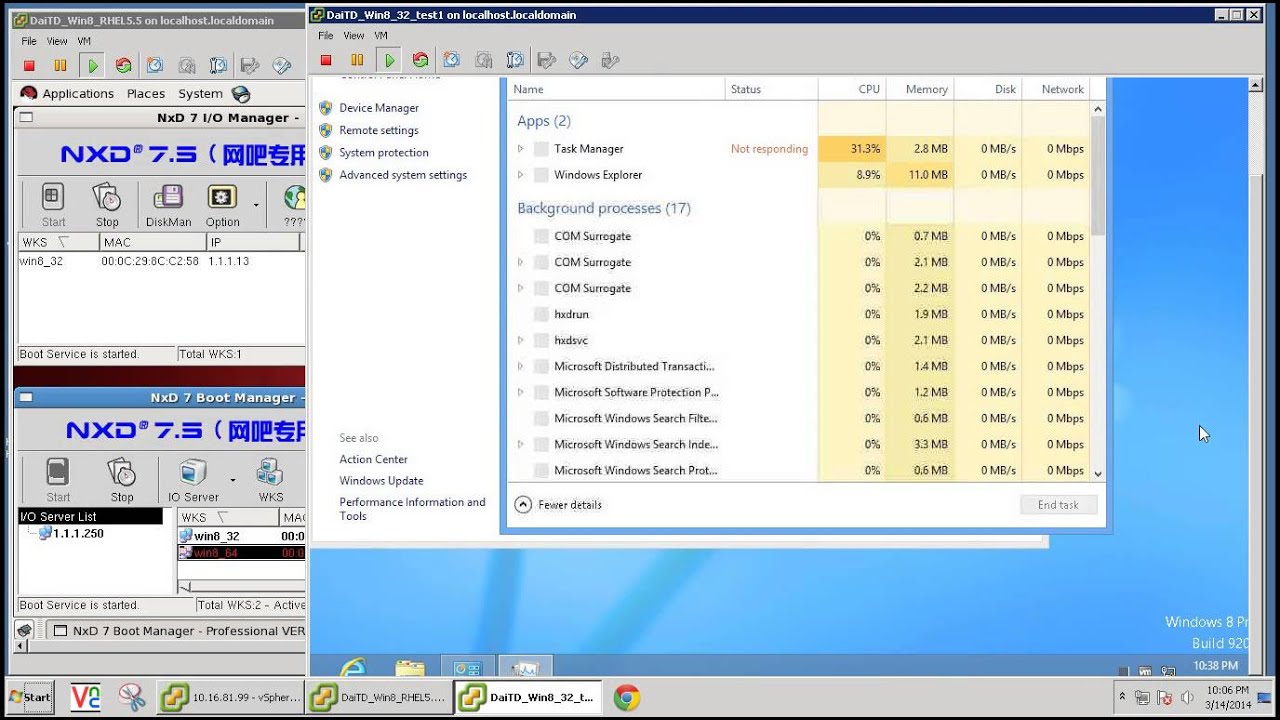Click WKS icon in Boot Manager
This screenshot has width=1280, height=720.
click(270, 479)
